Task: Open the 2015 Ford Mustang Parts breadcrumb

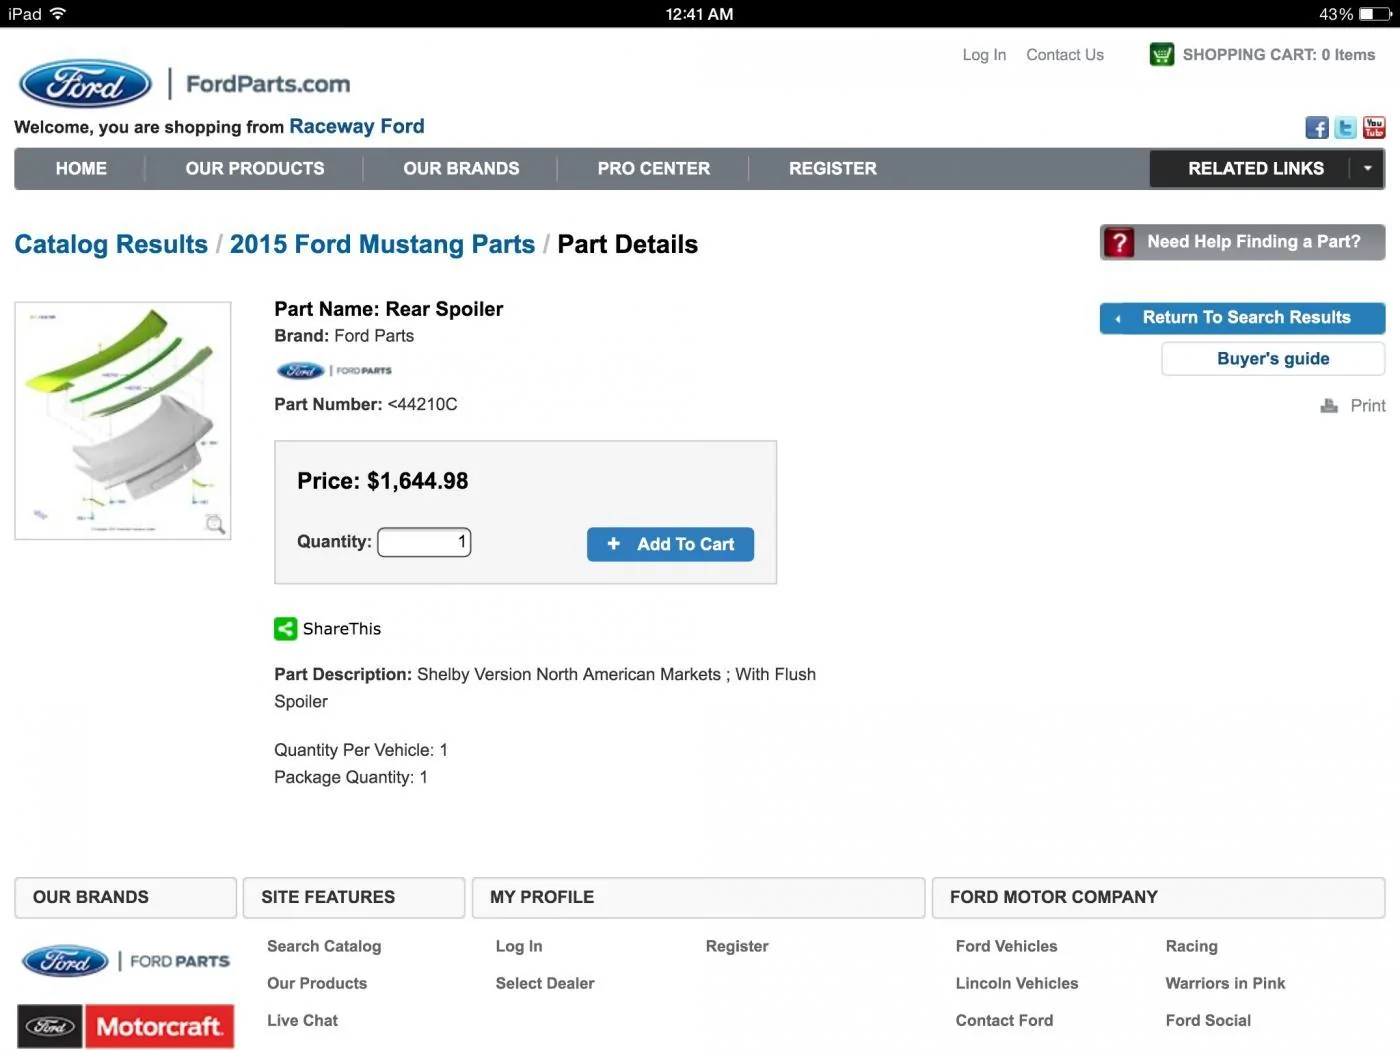Action: (382, 245)
